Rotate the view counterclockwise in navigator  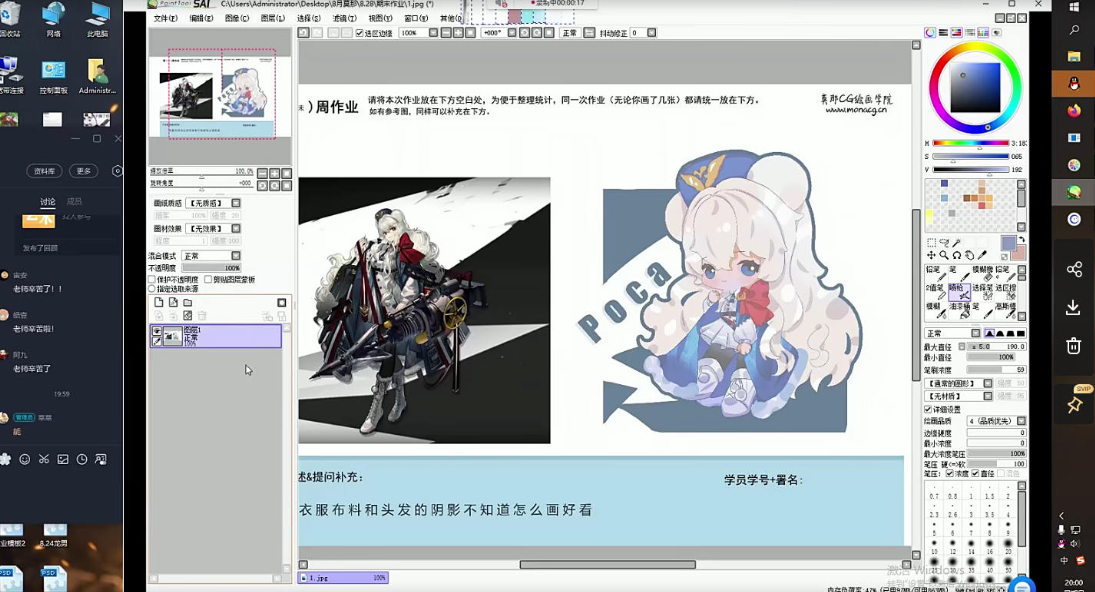(262, 186)
